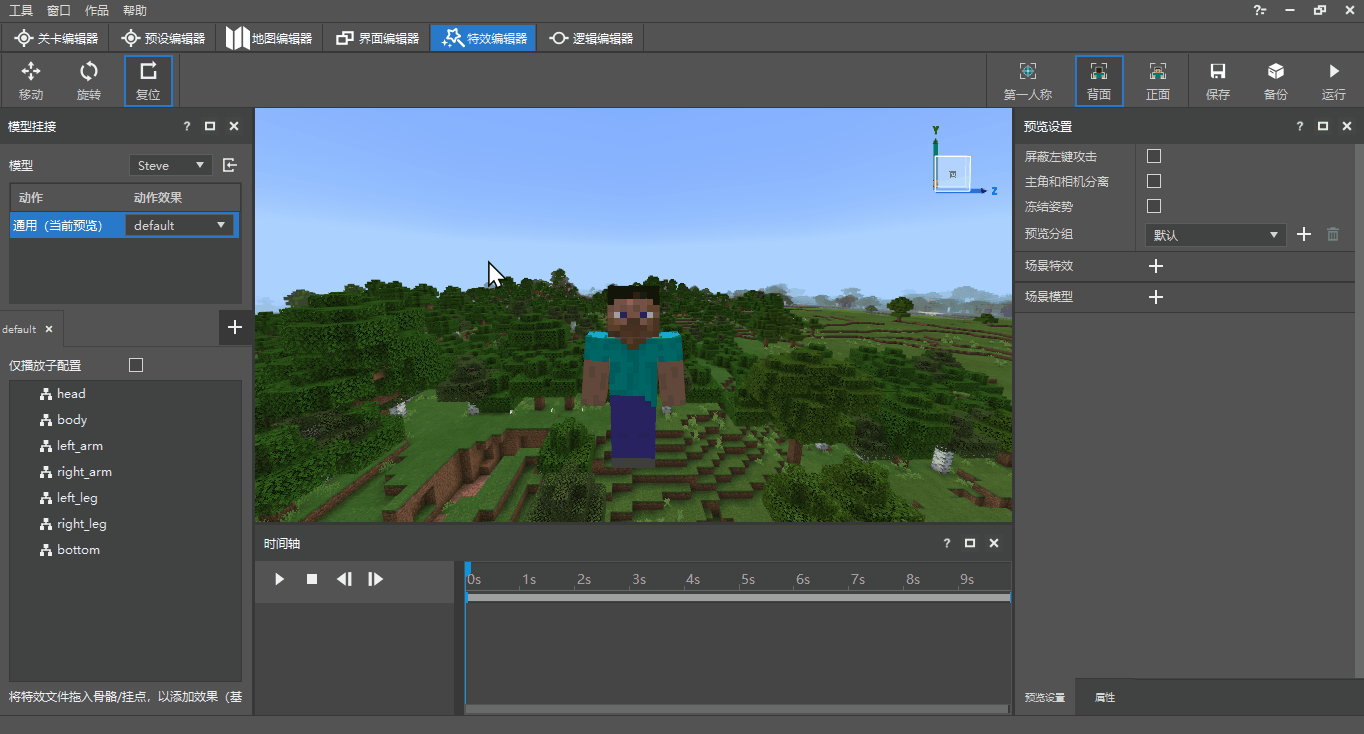The width and height of the screenshot is (1364, 734).
Task: Switch to 背面 back view
Action: (x=1099, y=81)
